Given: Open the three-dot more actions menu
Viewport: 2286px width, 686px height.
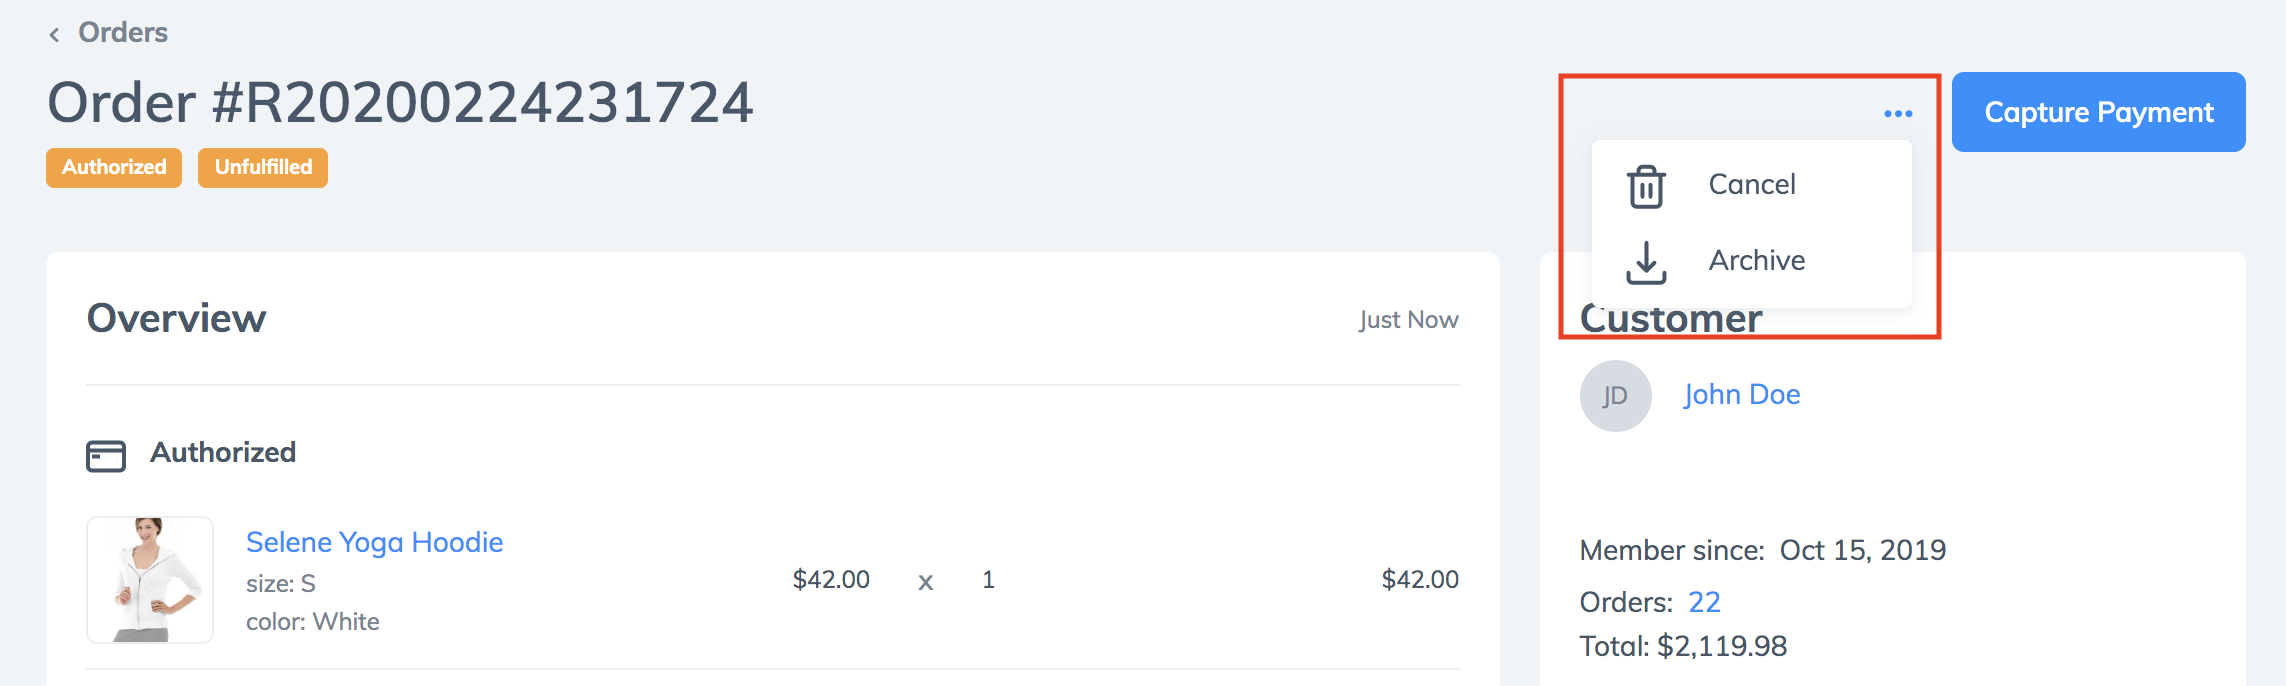Looking at the screenshot, I should tap(1898, 114).
